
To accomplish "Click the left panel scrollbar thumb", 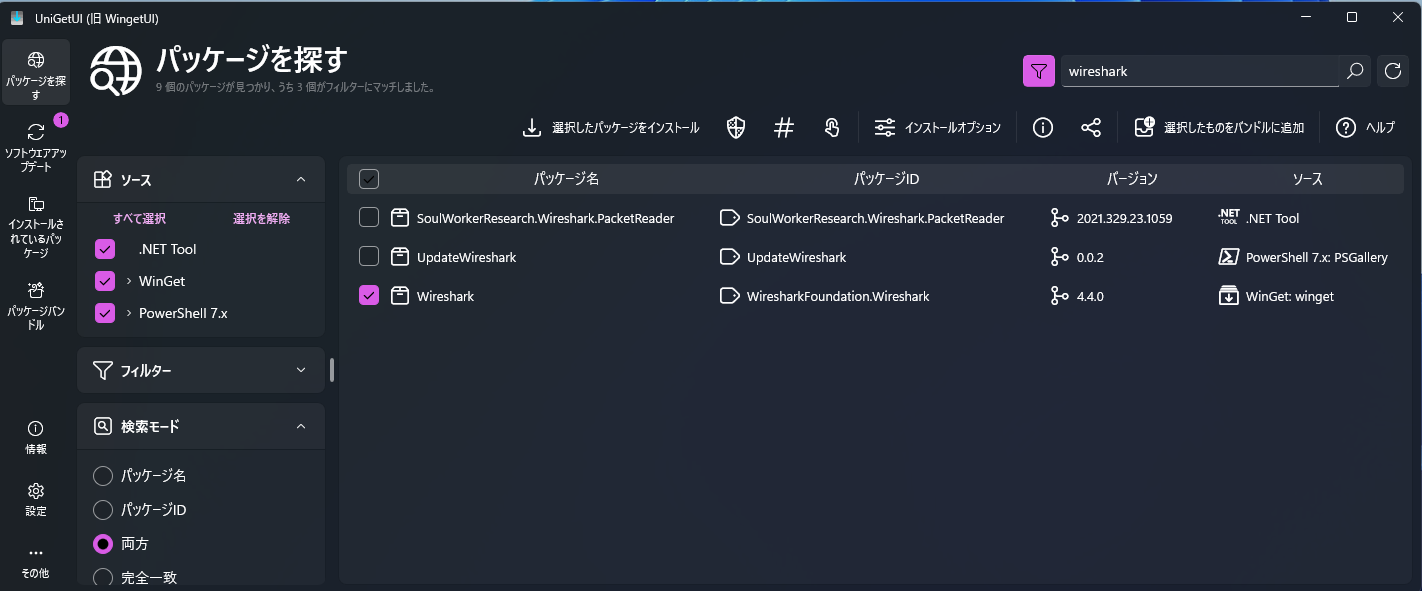I will click(x=332, y=370).
